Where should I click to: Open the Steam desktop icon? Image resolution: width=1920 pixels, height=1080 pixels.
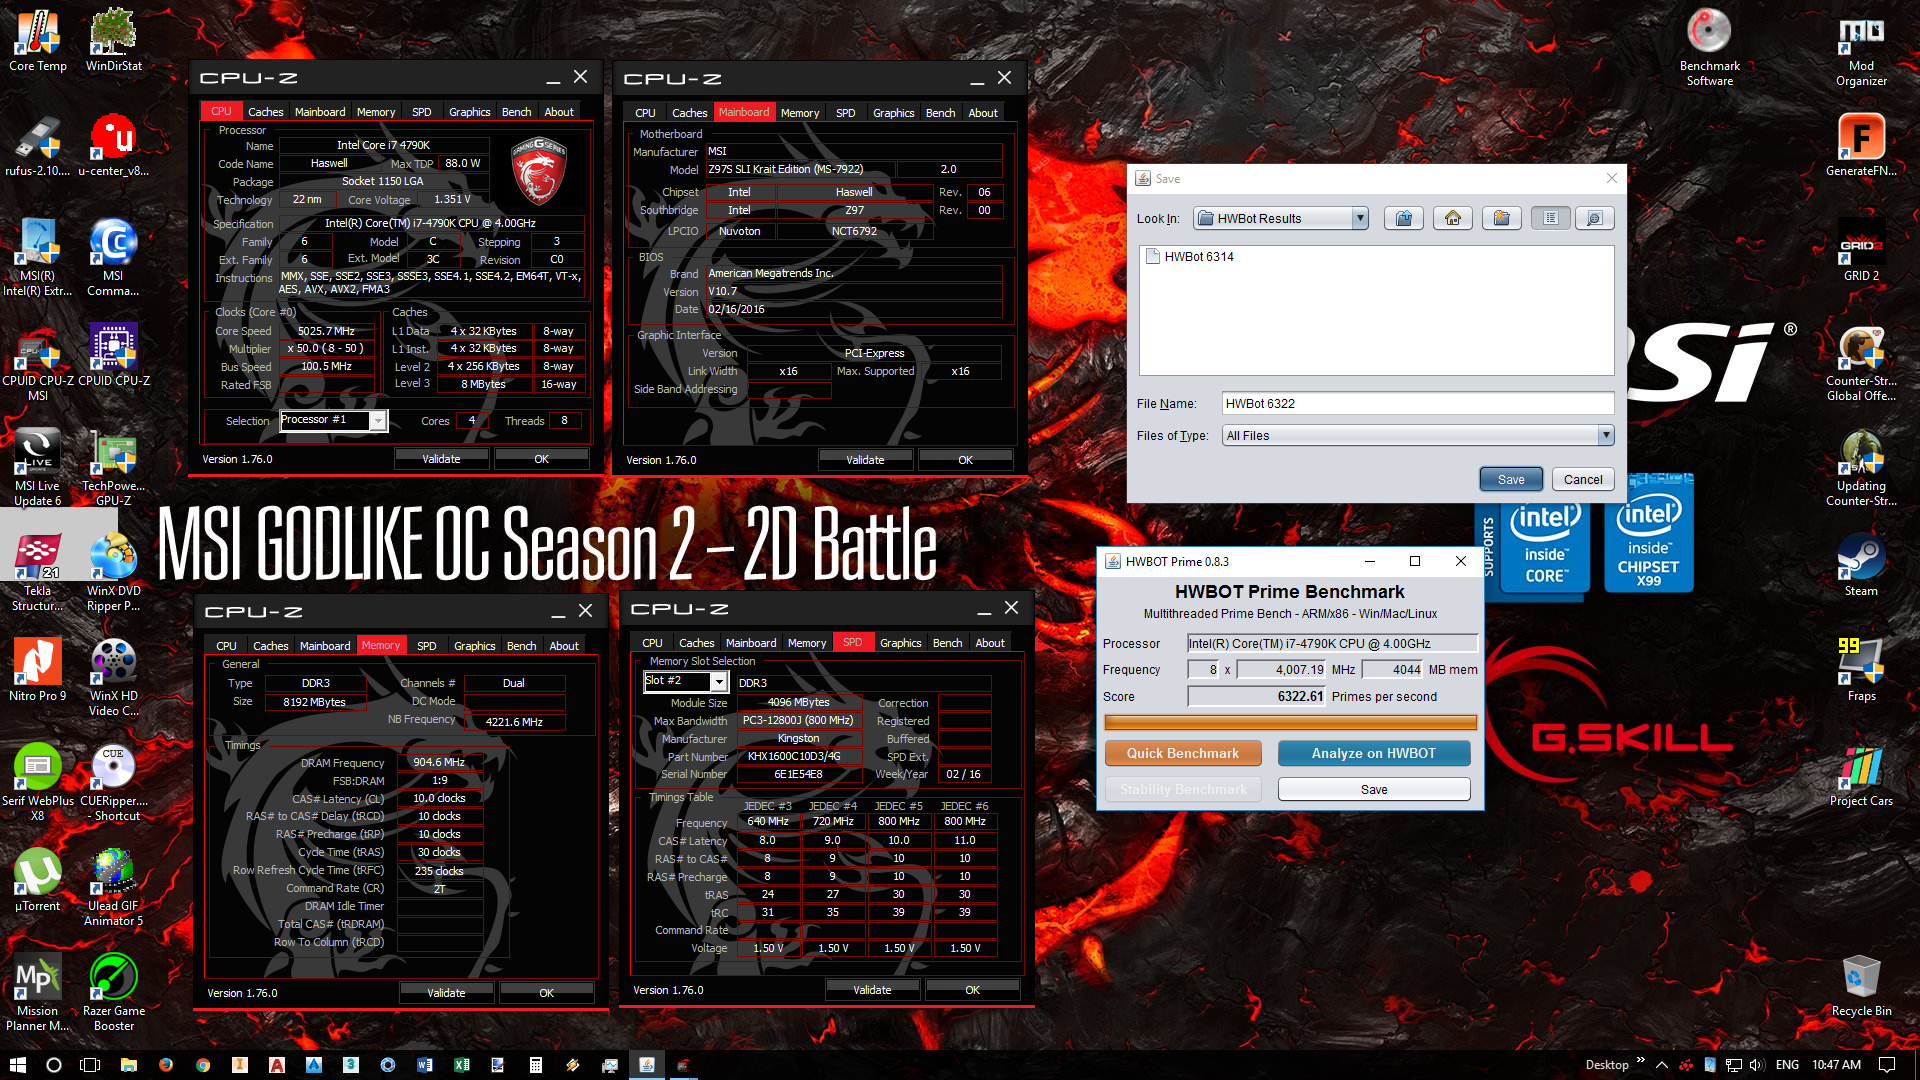coord(1861,565)
